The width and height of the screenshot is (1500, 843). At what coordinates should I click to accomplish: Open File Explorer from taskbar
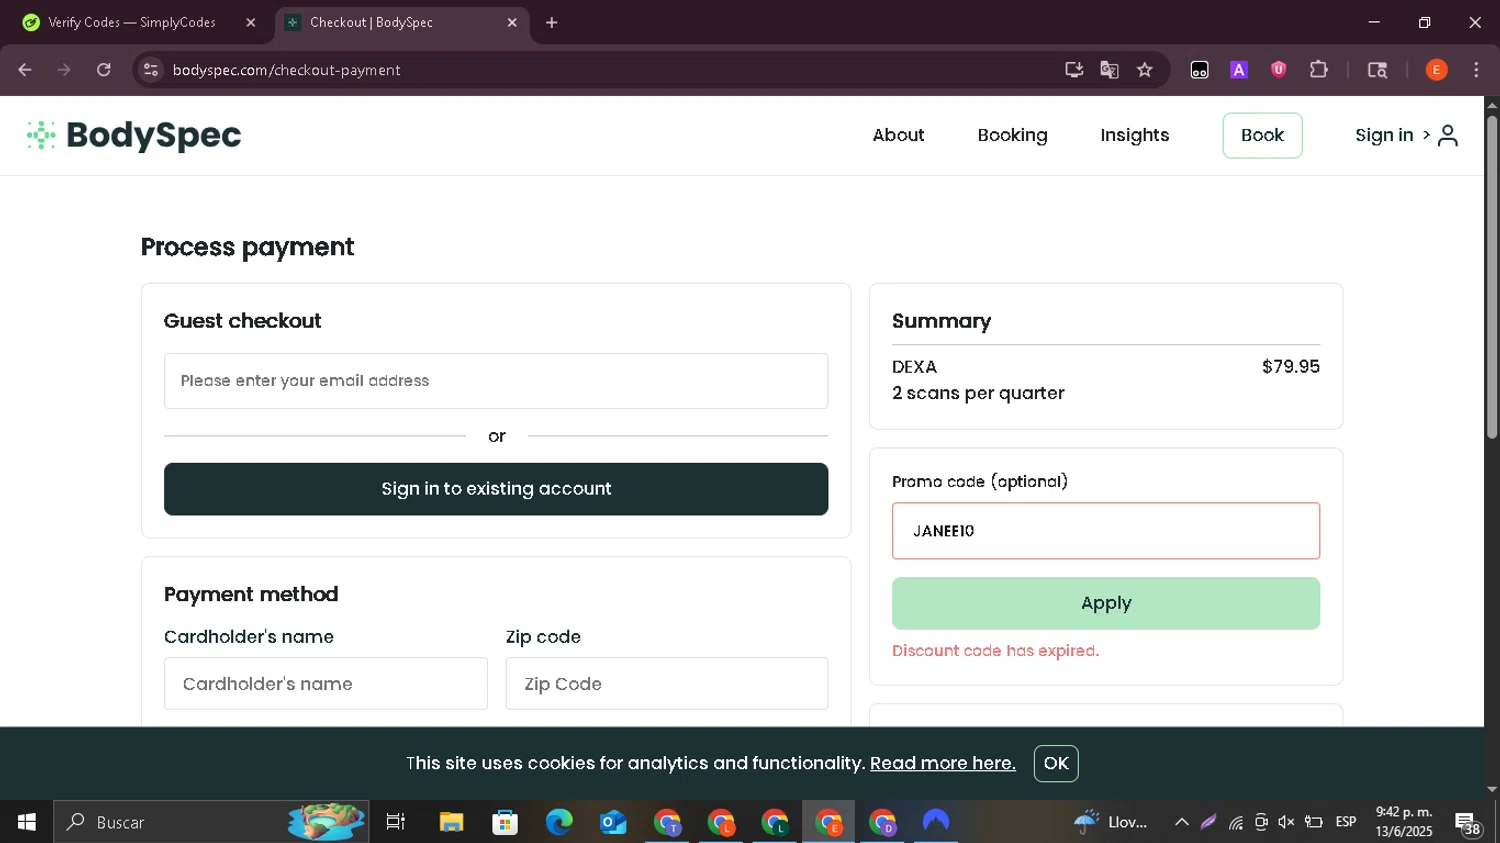coord(451,822)
